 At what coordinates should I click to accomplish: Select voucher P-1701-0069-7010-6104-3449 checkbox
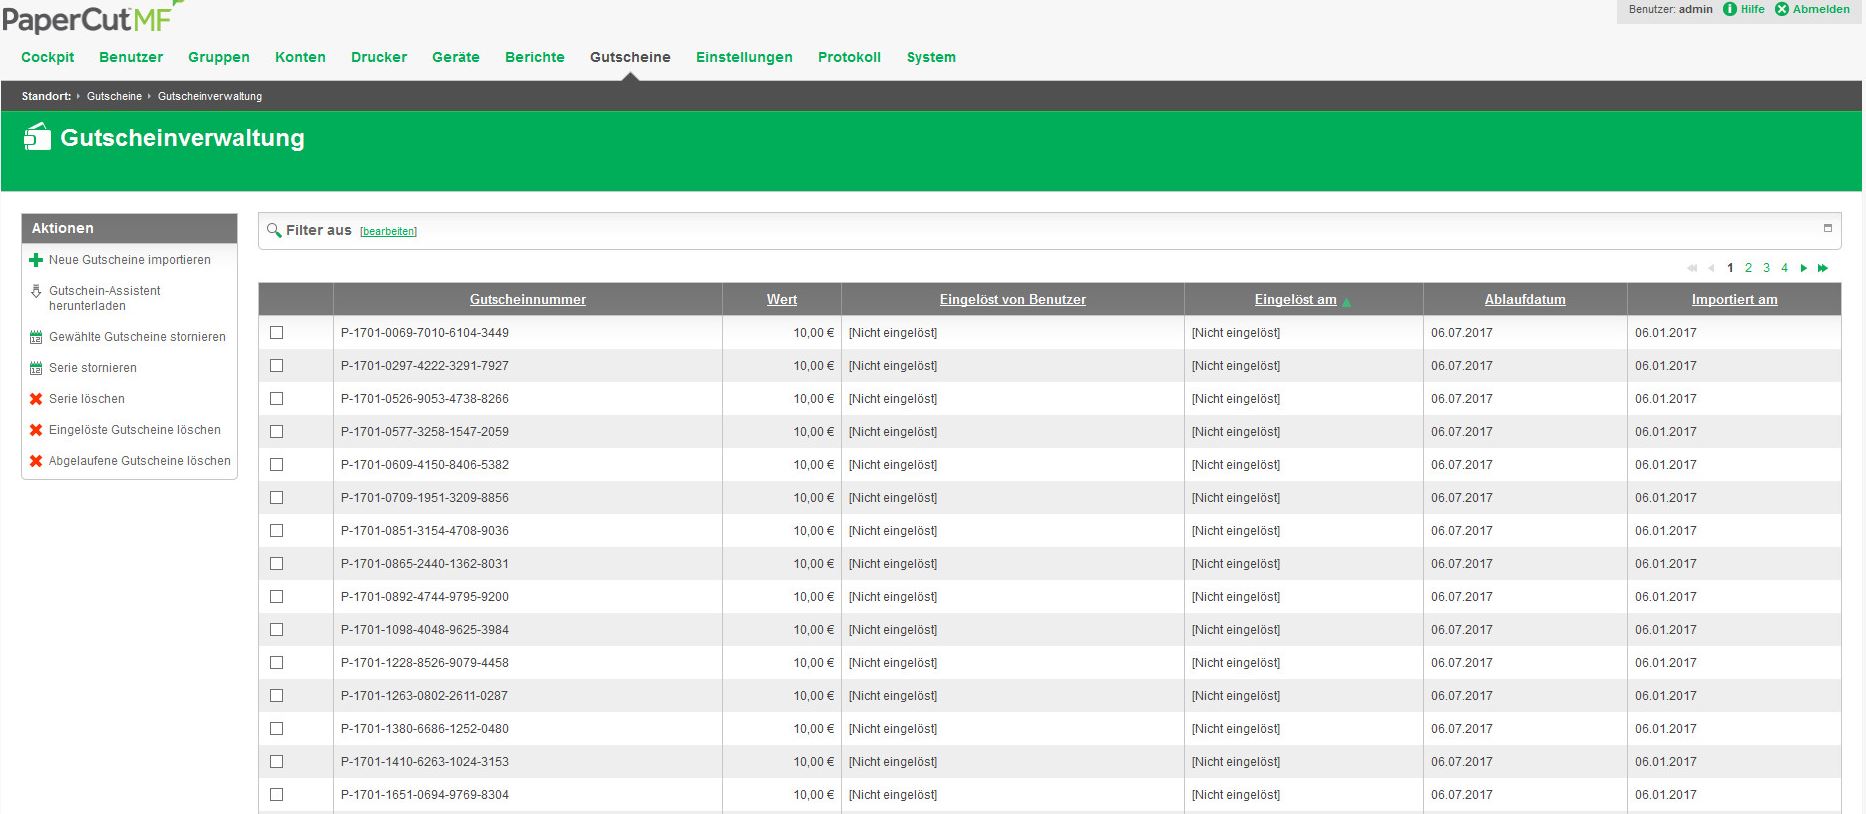tap(277, 333)
